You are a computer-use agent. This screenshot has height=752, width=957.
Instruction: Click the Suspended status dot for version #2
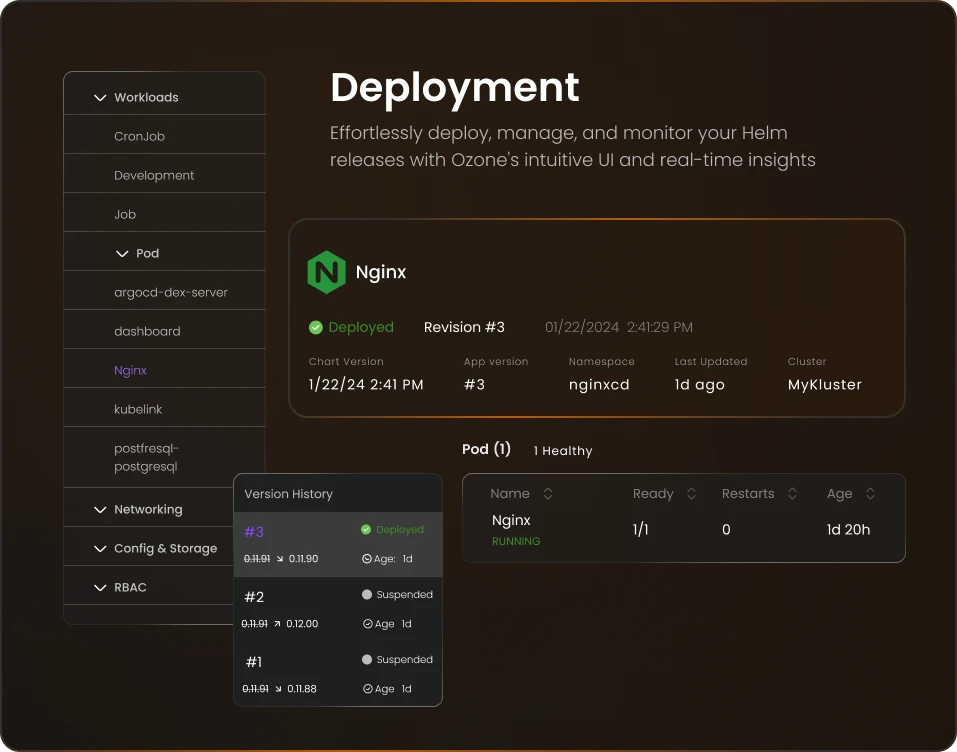click(366, 595)
